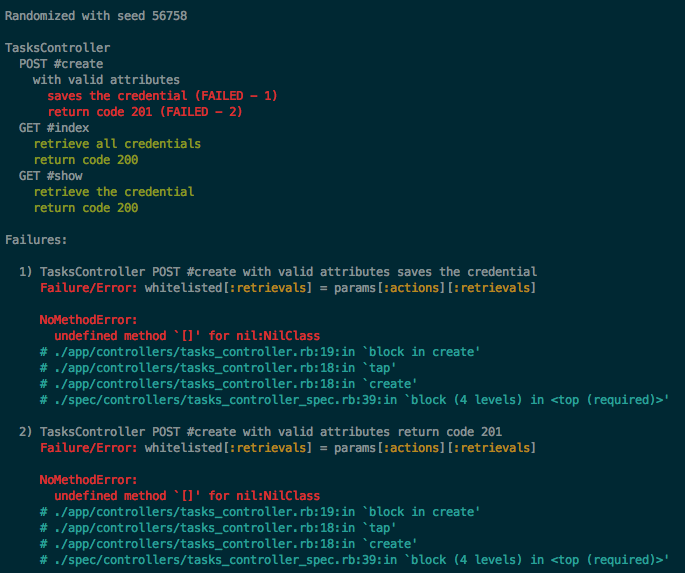This screenshot has height=573, width=685.
Task: Select the "return code 201 (FAILED - 2)" line
Action: [x=144, y=112]
